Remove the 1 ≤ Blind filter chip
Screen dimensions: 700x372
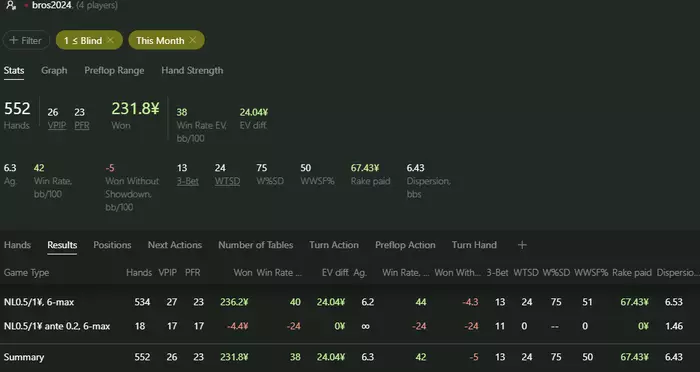pyautogui.click(x=111, y=40)
